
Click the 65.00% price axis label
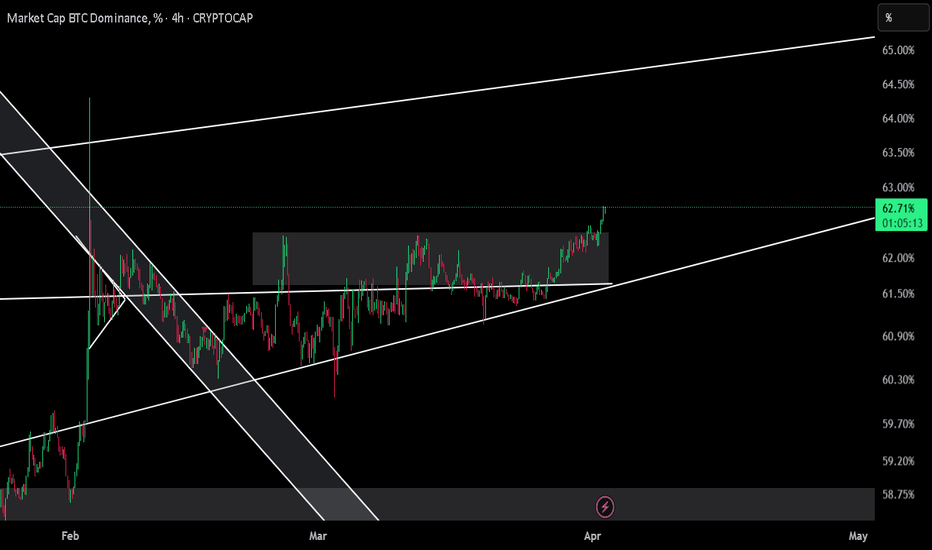click(898, 51)
